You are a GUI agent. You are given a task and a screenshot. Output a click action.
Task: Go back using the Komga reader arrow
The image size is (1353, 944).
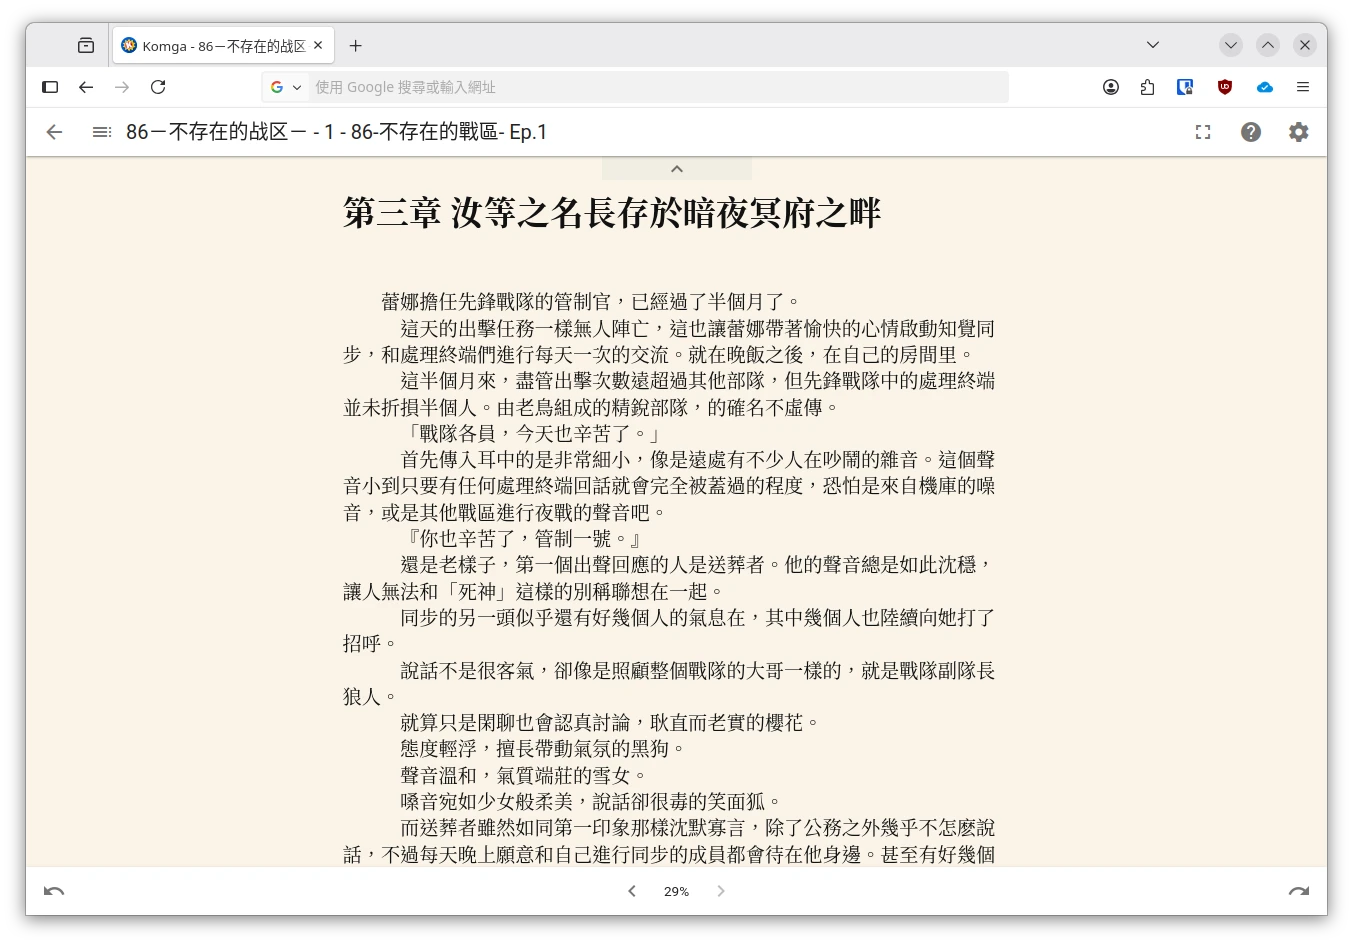(54, 132)
